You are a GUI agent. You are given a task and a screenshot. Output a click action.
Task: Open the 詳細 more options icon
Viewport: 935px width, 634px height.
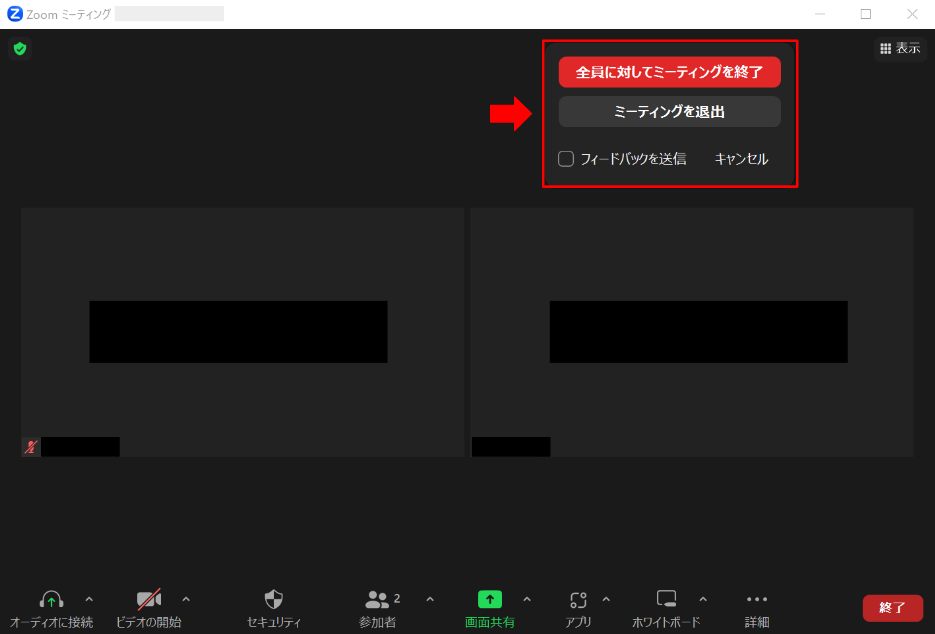click(757, 599)
